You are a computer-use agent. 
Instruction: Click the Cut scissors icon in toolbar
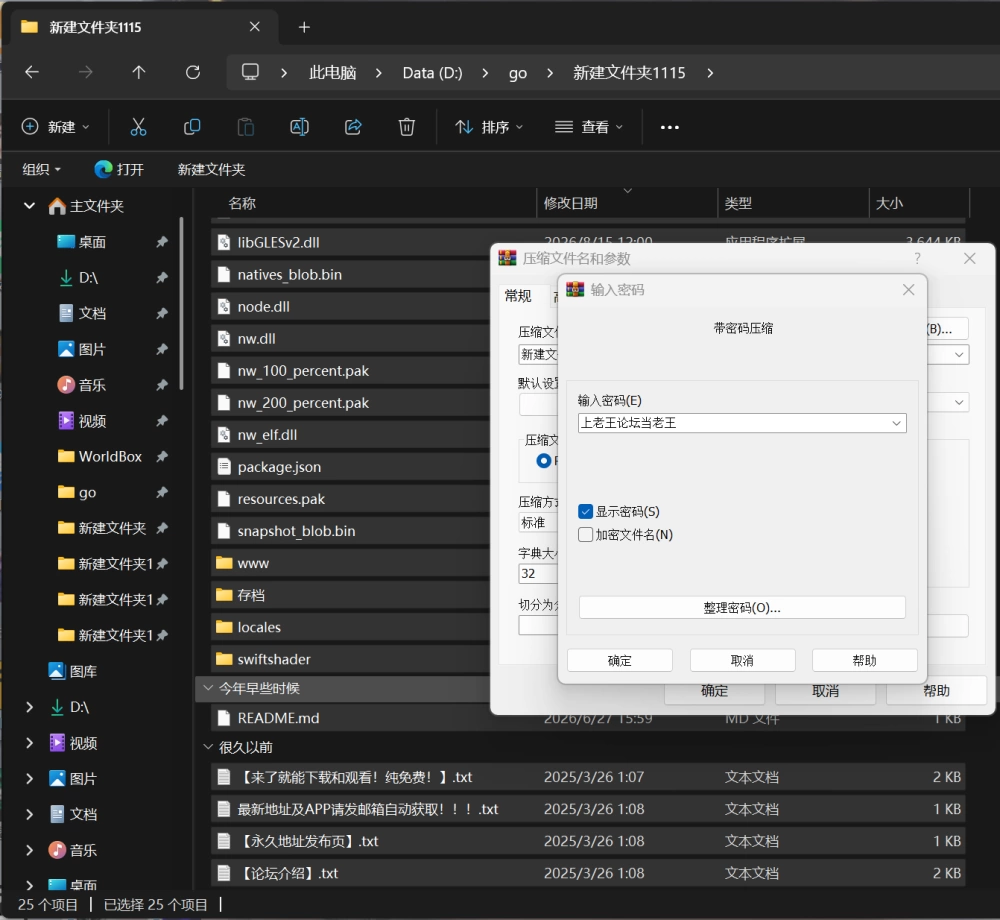coord(138,127)
